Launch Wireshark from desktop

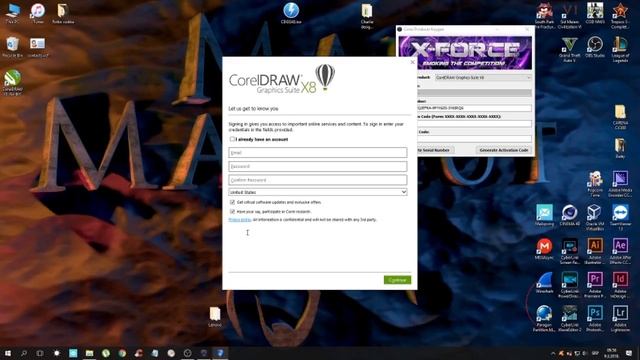(x=544, y=282)
